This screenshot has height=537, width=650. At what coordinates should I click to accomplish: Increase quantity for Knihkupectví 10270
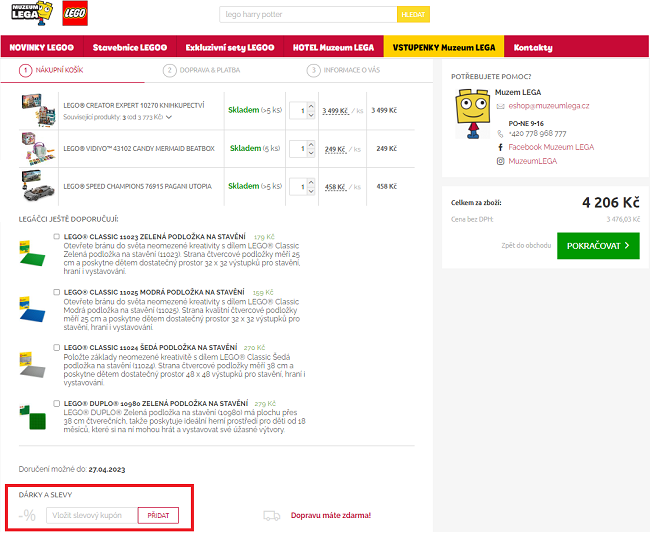311,107
